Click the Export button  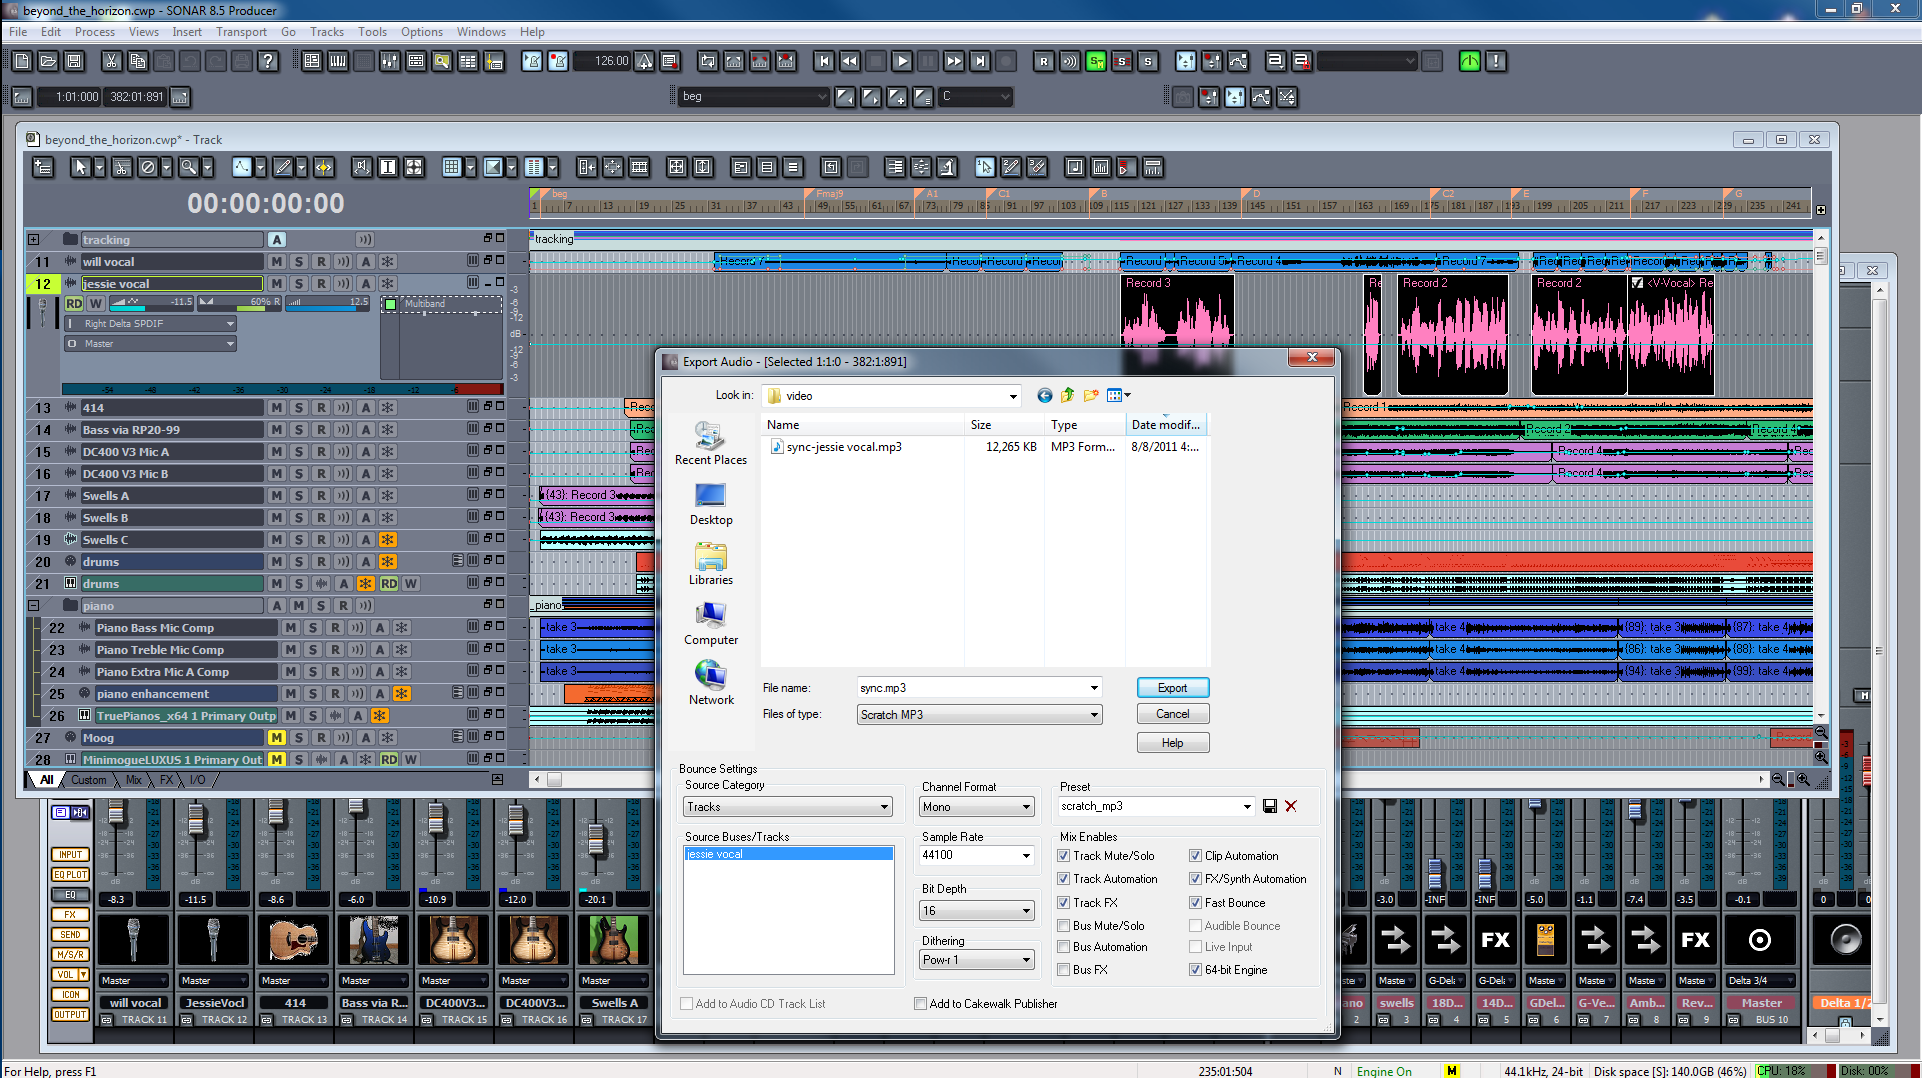click(1172, 688)
